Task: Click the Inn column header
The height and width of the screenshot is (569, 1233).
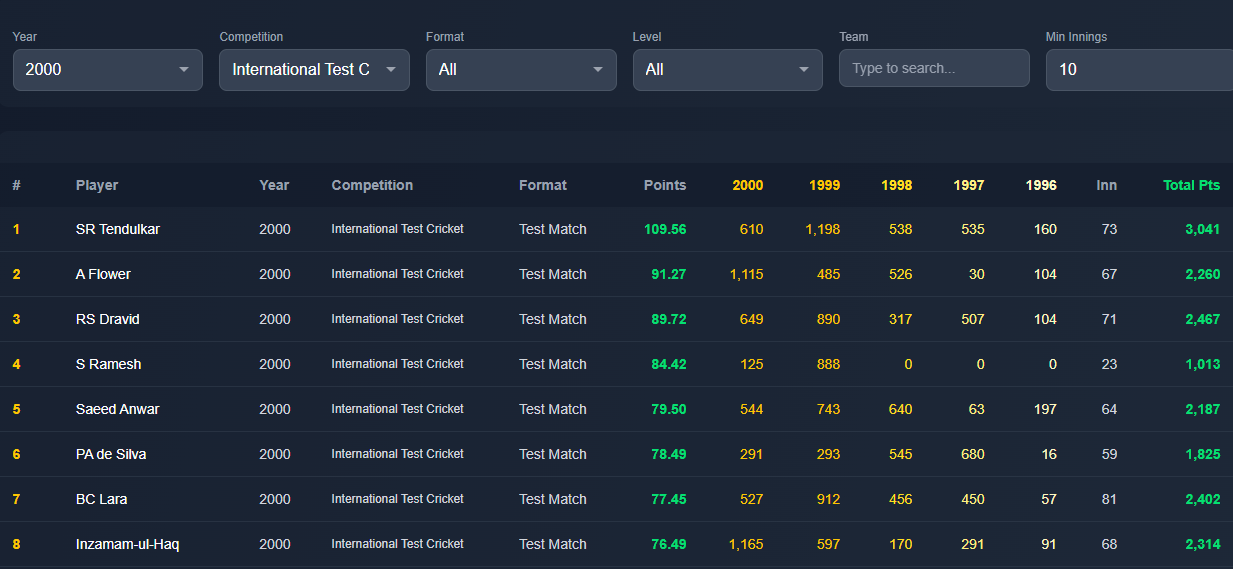Action: pyautogui.click(x=1106, y=185)
